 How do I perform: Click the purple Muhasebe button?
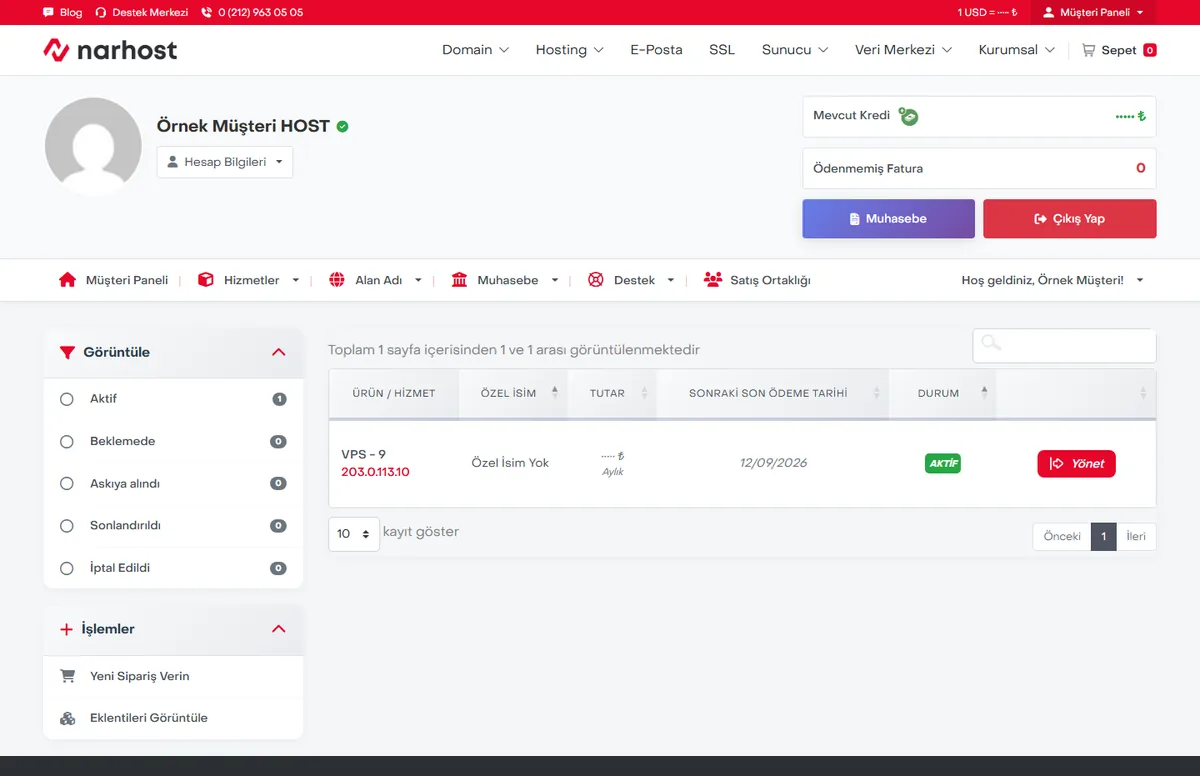pyautogui.click(x=888, y=218)
